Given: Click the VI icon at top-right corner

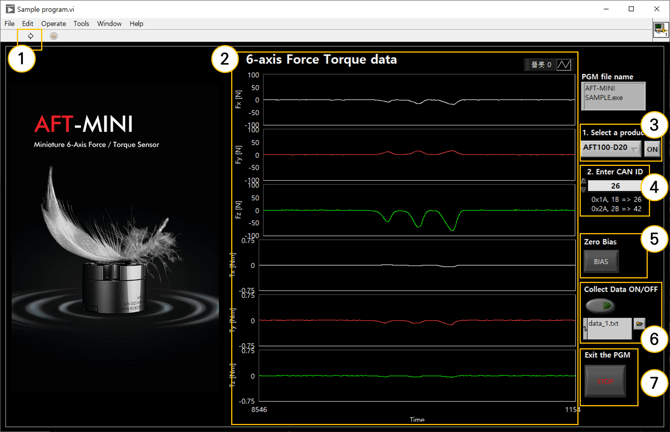Looking at the screenshot, I should pyautogui.click(x=659, y=28).
